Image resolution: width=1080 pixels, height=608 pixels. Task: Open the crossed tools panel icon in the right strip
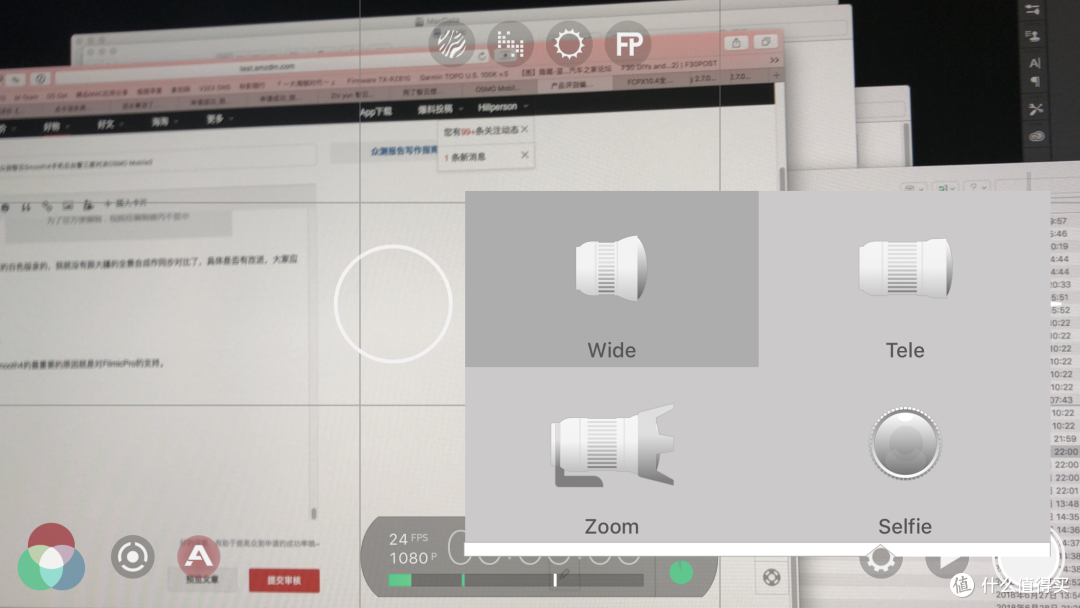click(1035, 109)
